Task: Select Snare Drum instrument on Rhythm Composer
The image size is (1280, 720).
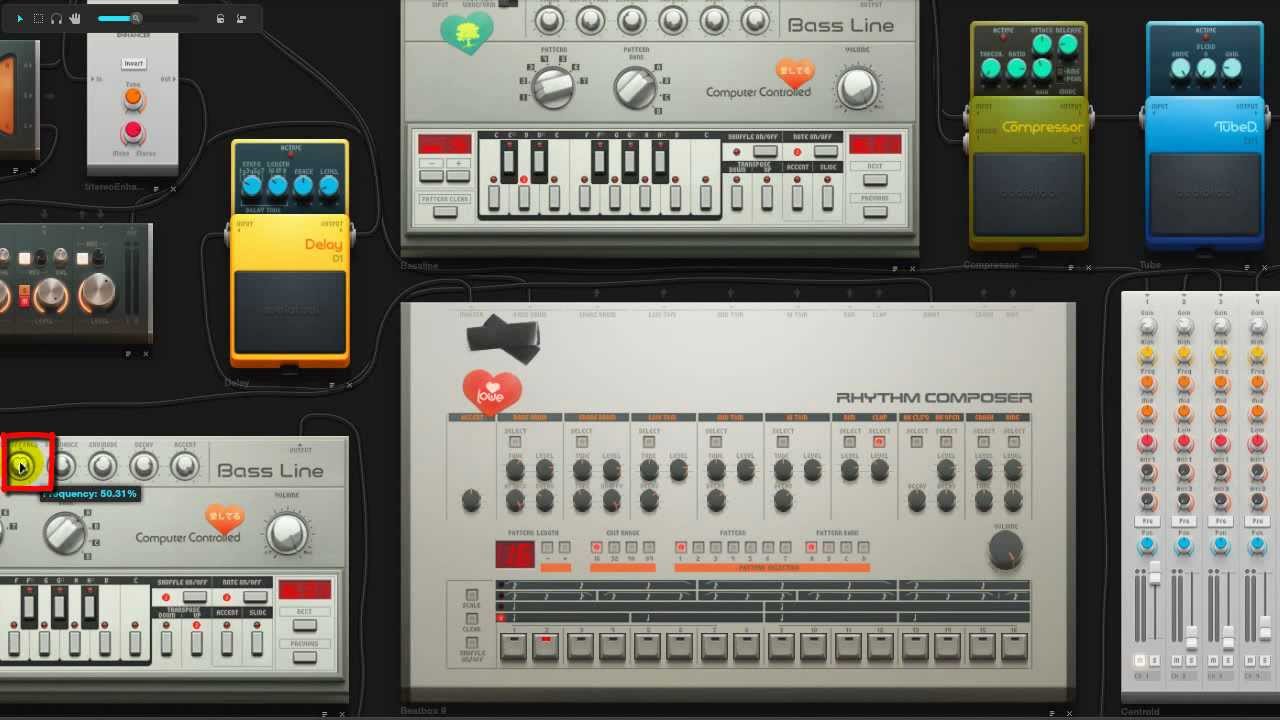Action: [581, 441]
